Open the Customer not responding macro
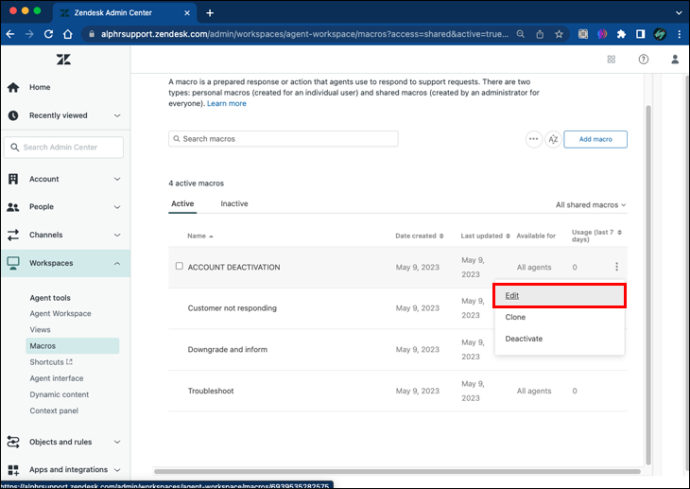 pos(232,308)
